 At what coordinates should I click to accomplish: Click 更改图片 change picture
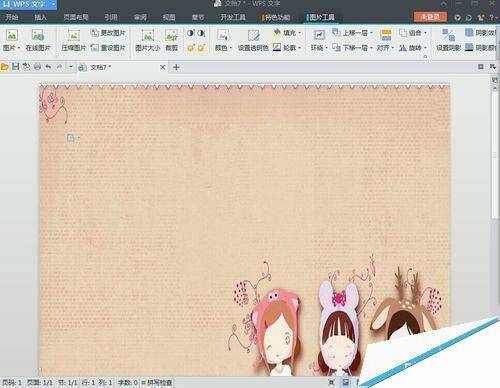pos(108,33)
